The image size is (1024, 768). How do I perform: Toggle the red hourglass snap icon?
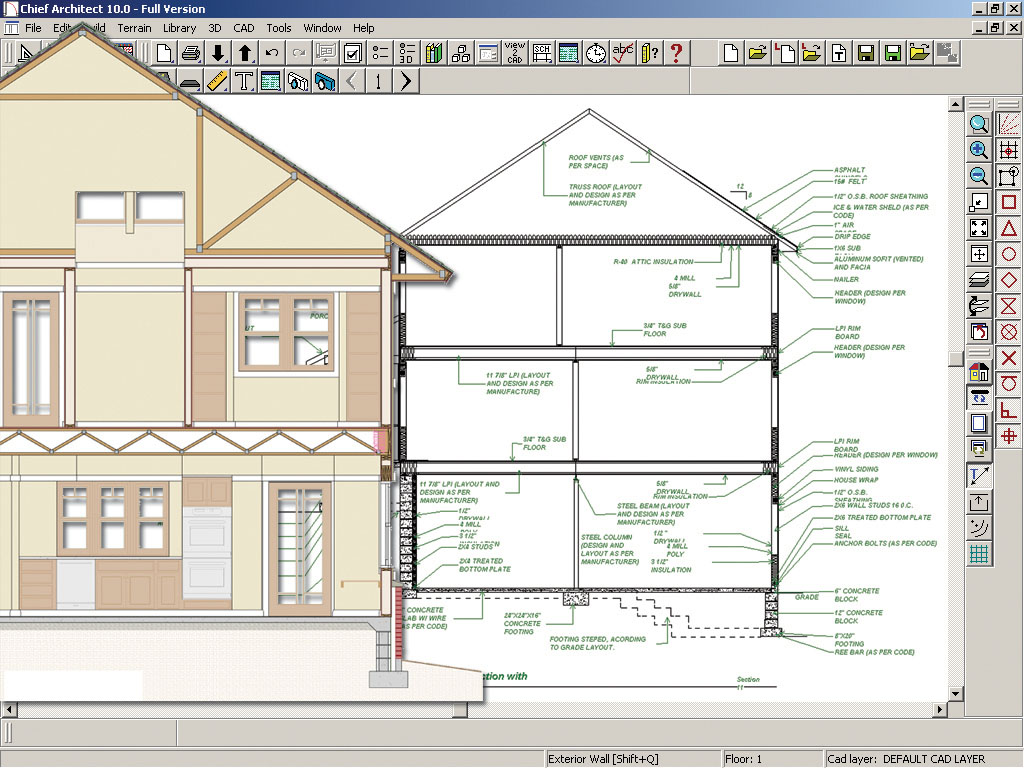pos(1009,306)
